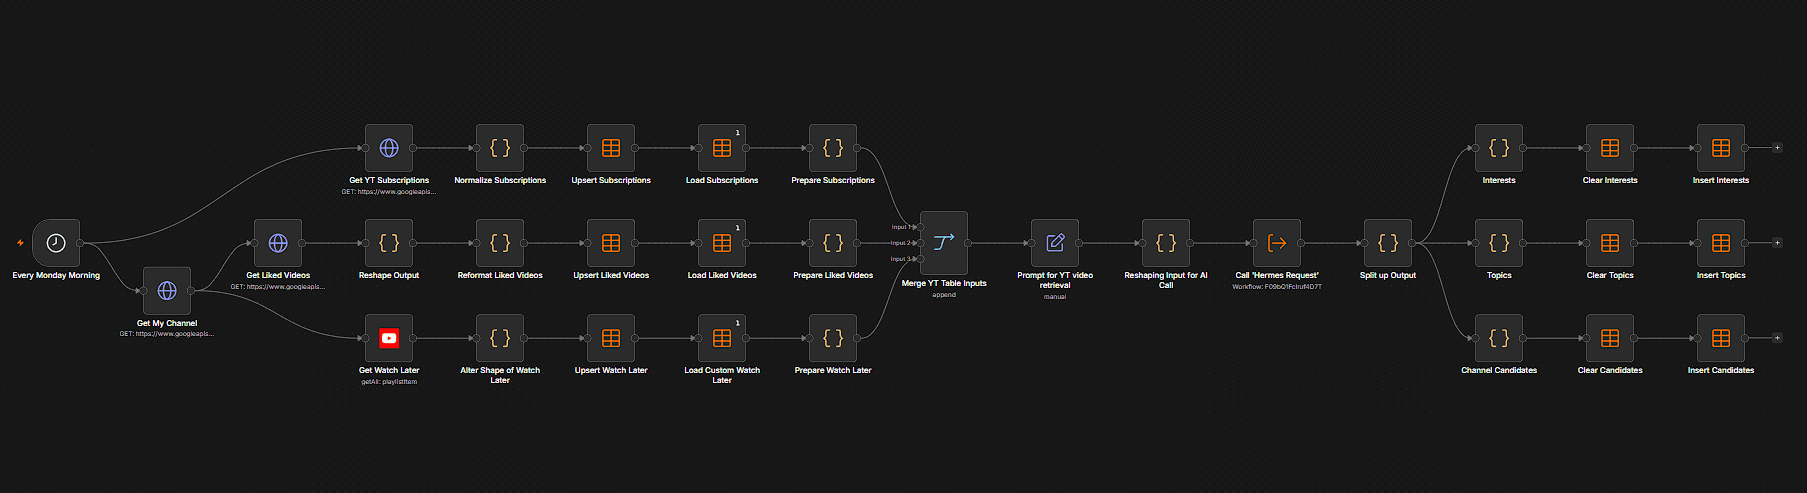1807x493 pixels.
Task: Select the Upsert Subscriptions table node
Action: 611,148
